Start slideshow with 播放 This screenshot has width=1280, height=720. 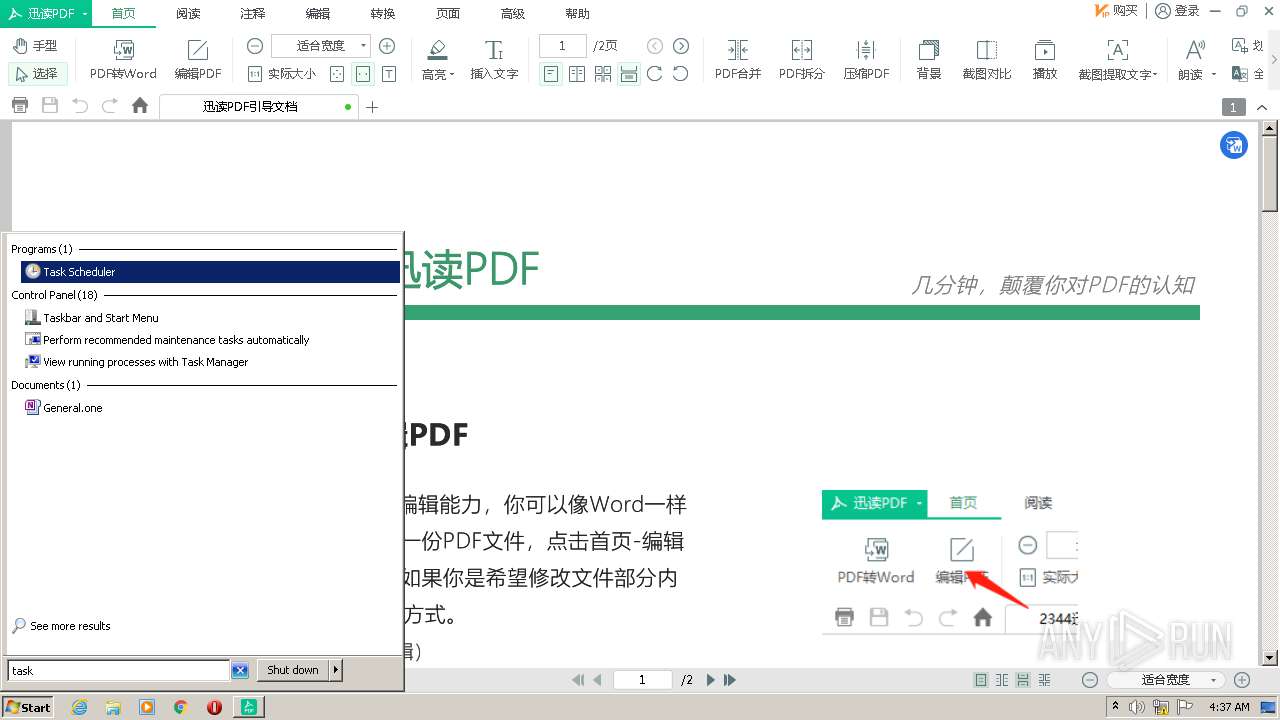point(1045,60)
